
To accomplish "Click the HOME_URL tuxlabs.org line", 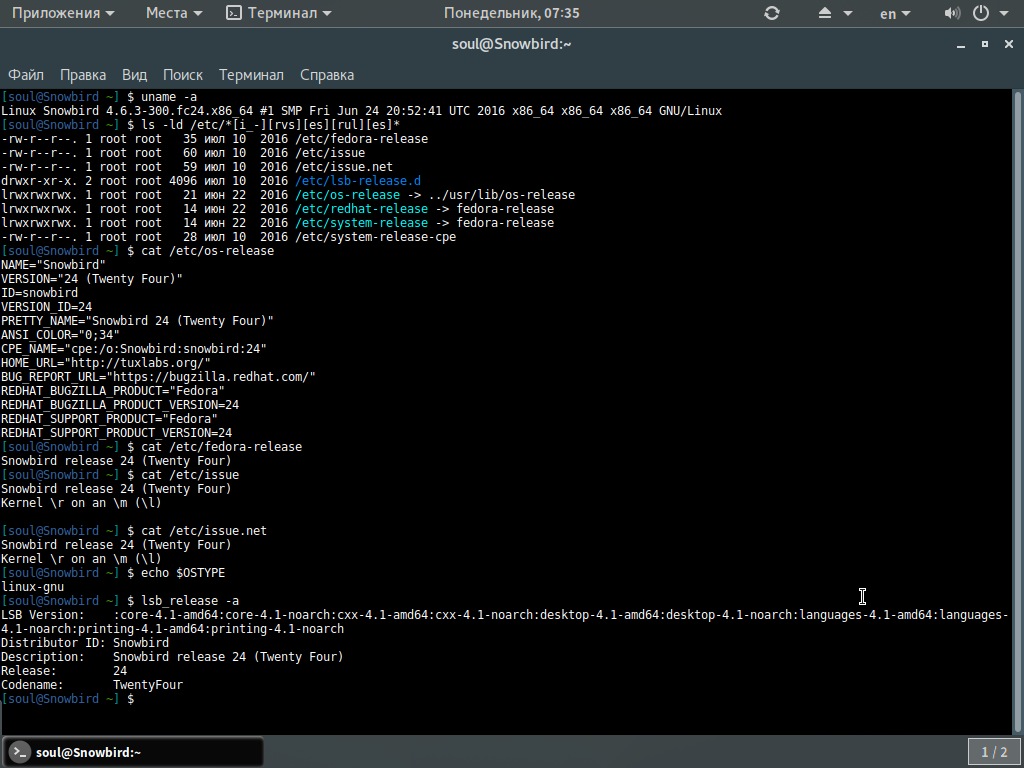I will pyautogui.click(x=106, y=363).
